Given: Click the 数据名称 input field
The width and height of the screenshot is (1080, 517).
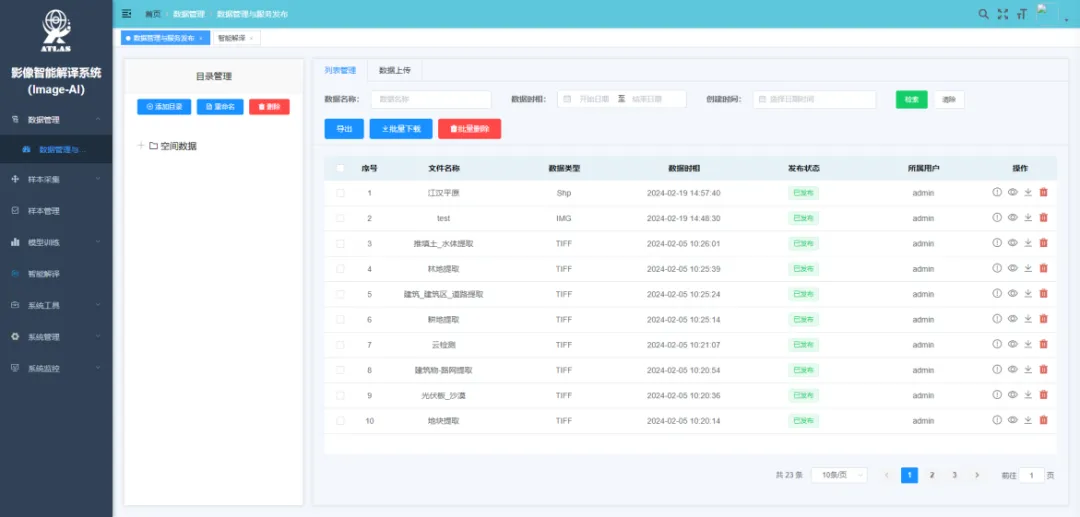Looking at the screenshot, I should pyautogui.click(x=431, y=100).
